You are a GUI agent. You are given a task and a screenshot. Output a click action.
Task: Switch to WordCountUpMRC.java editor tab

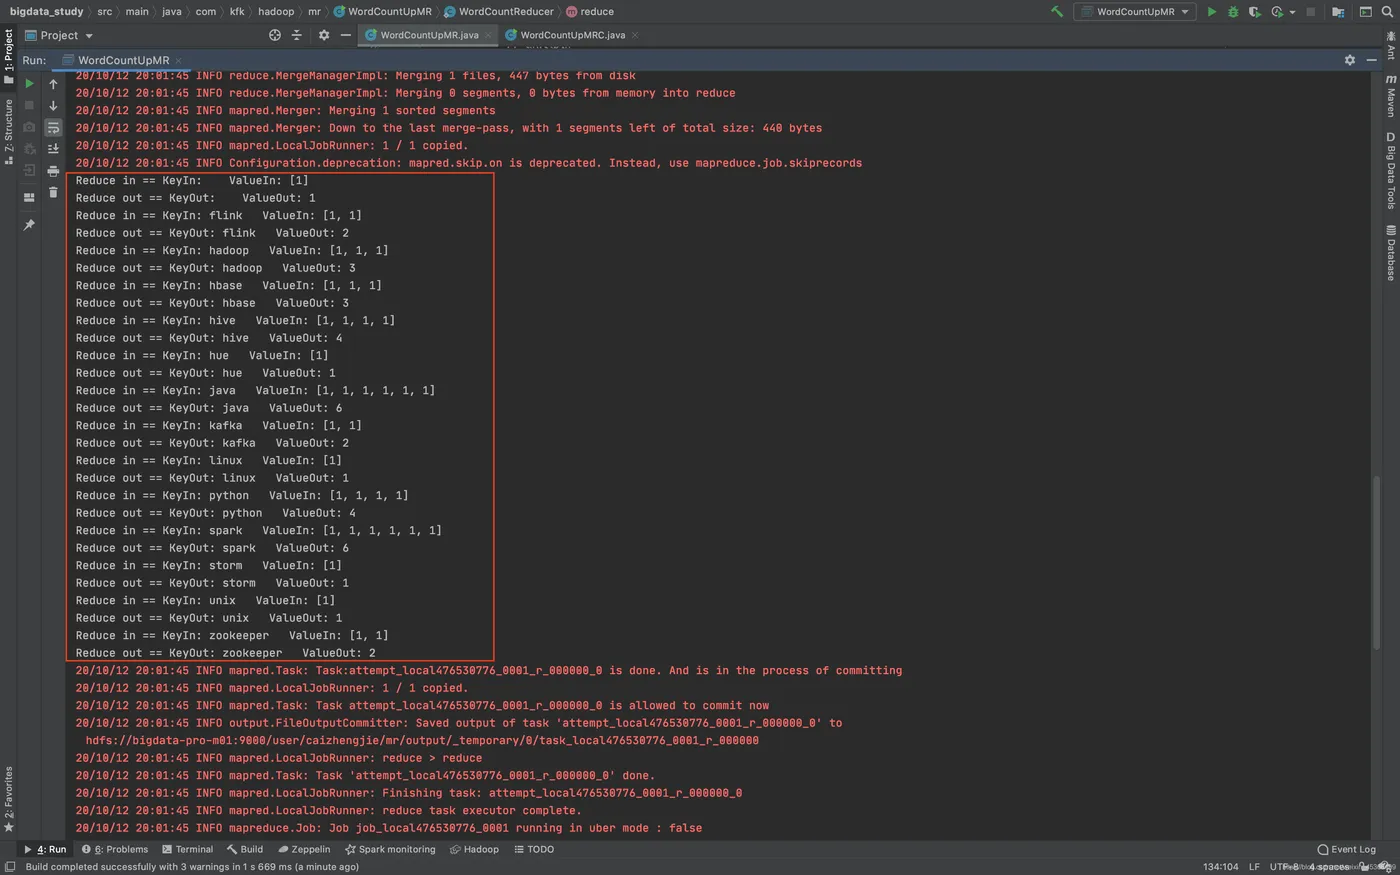(x=572, y=35)
